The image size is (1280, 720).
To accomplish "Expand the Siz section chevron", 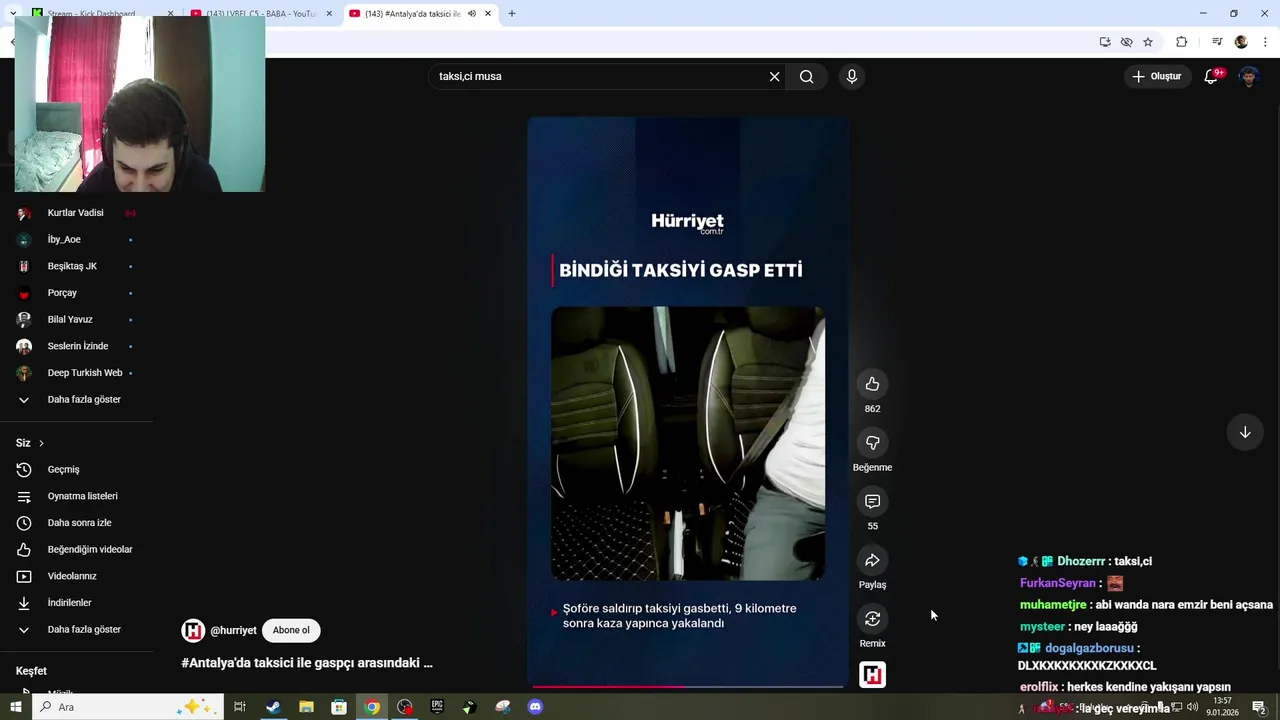I will tap(41, 443).
